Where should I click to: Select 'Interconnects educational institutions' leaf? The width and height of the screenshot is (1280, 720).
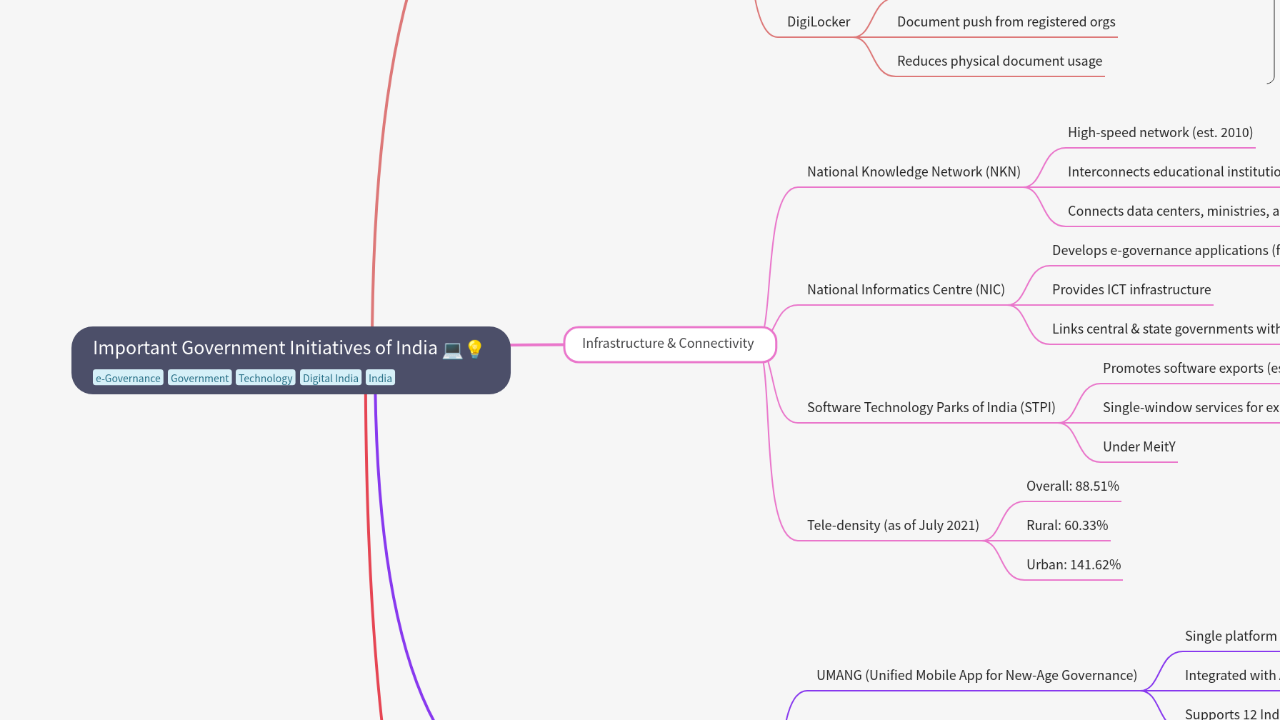click(1173, 172)
